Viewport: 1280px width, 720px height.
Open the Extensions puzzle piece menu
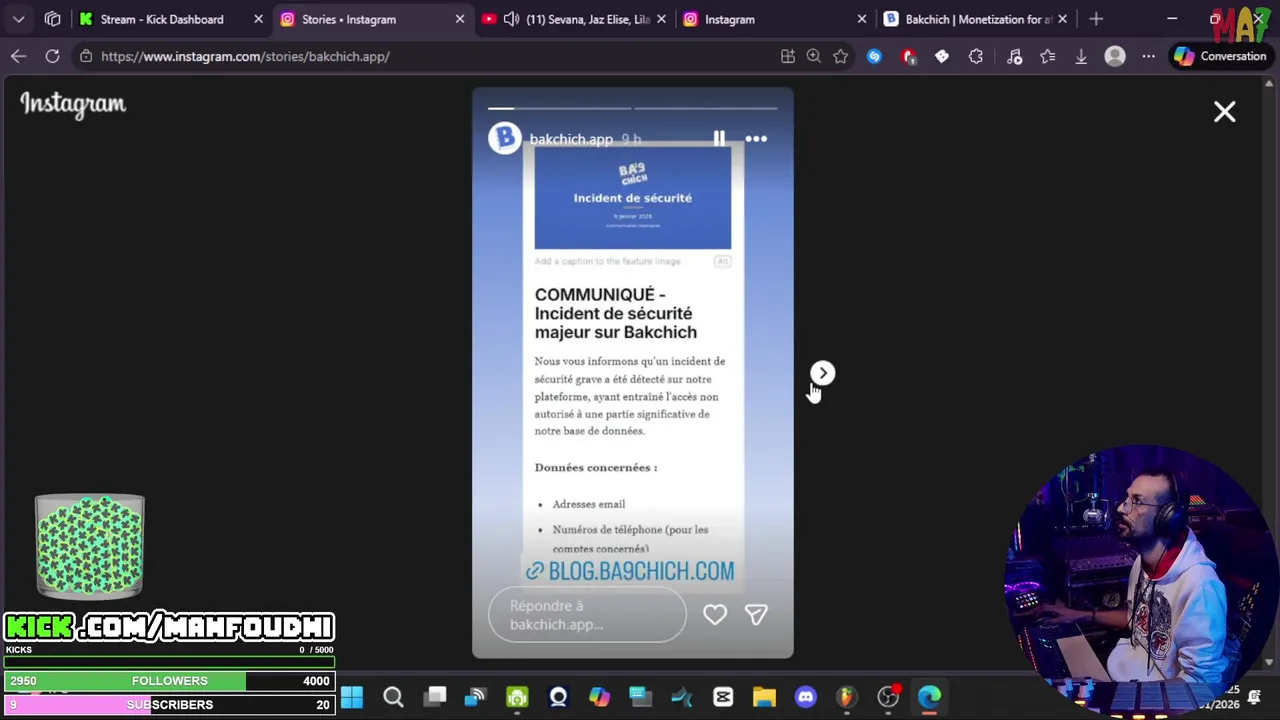(x=976, y=56)
